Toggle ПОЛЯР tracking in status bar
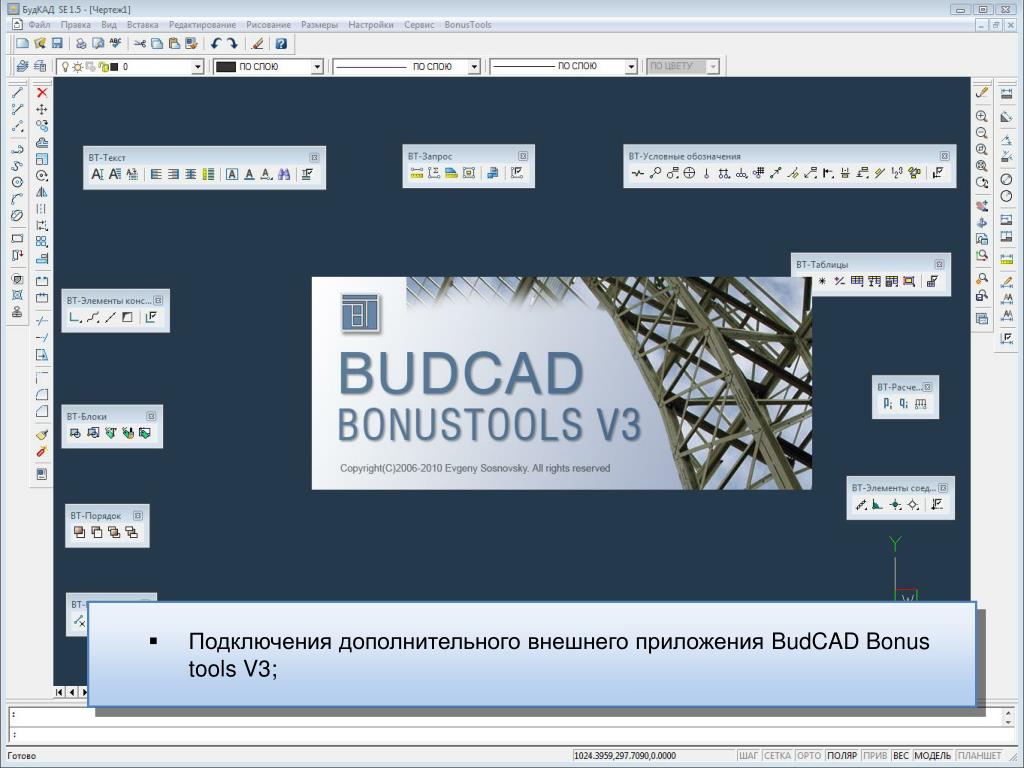 click(842, 756)
